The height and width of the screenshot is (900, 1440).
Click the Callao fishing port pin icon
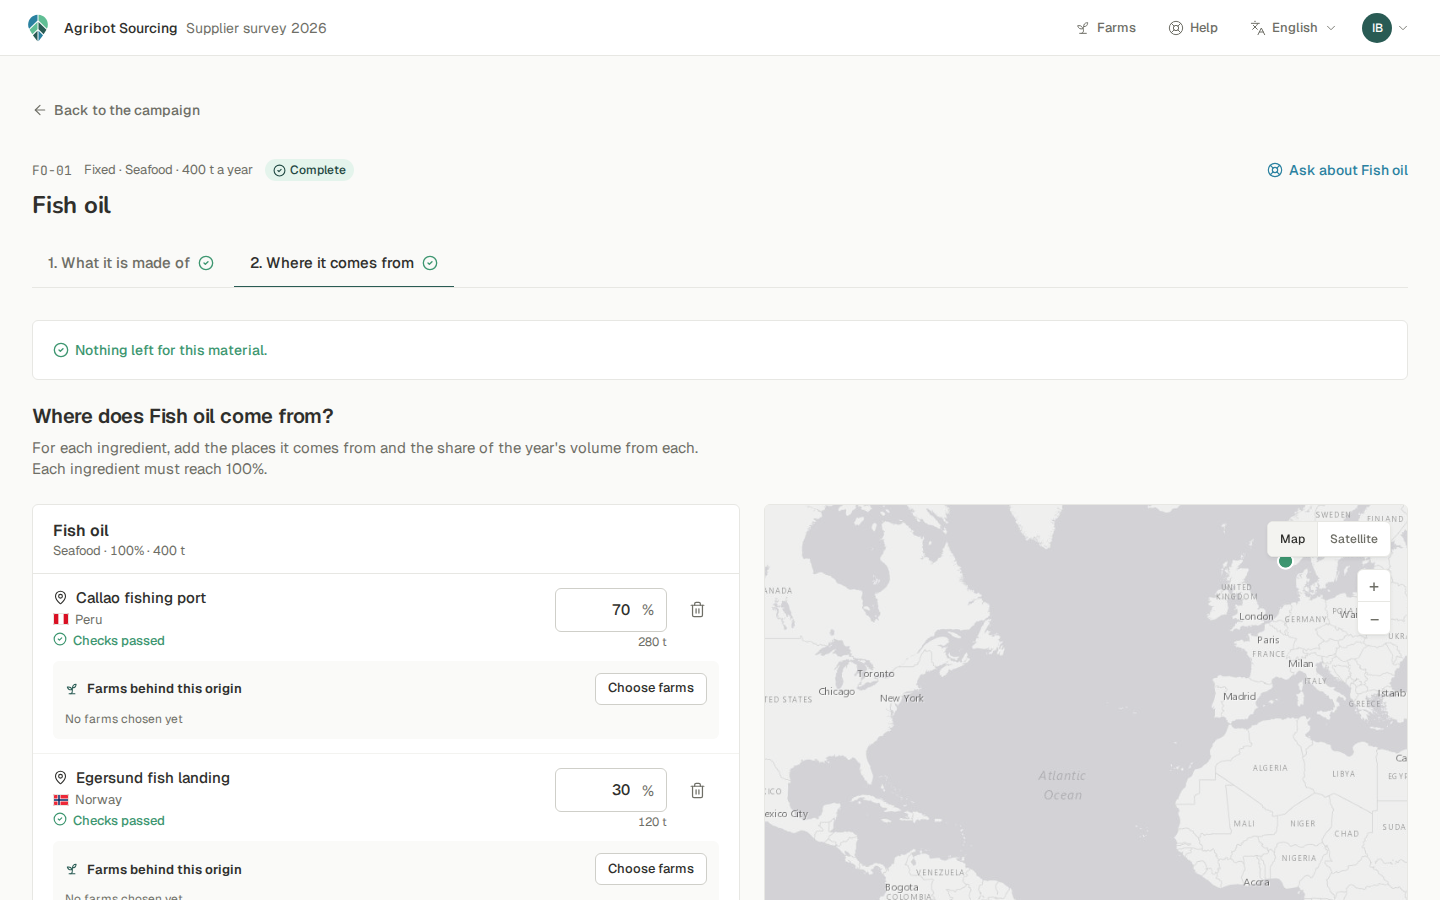point(60,598)
